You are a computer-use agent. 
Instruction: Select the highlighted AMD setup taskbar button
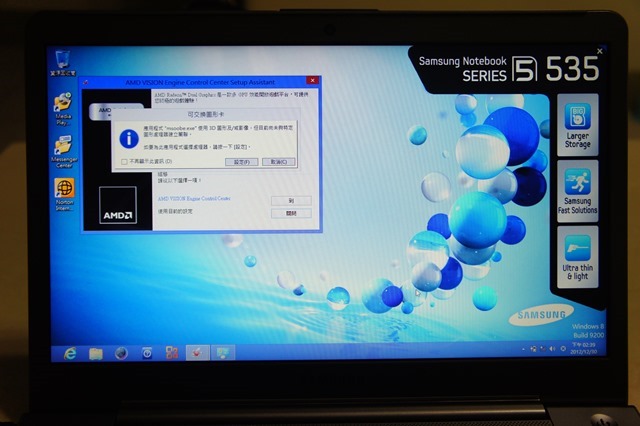(198, 353)
